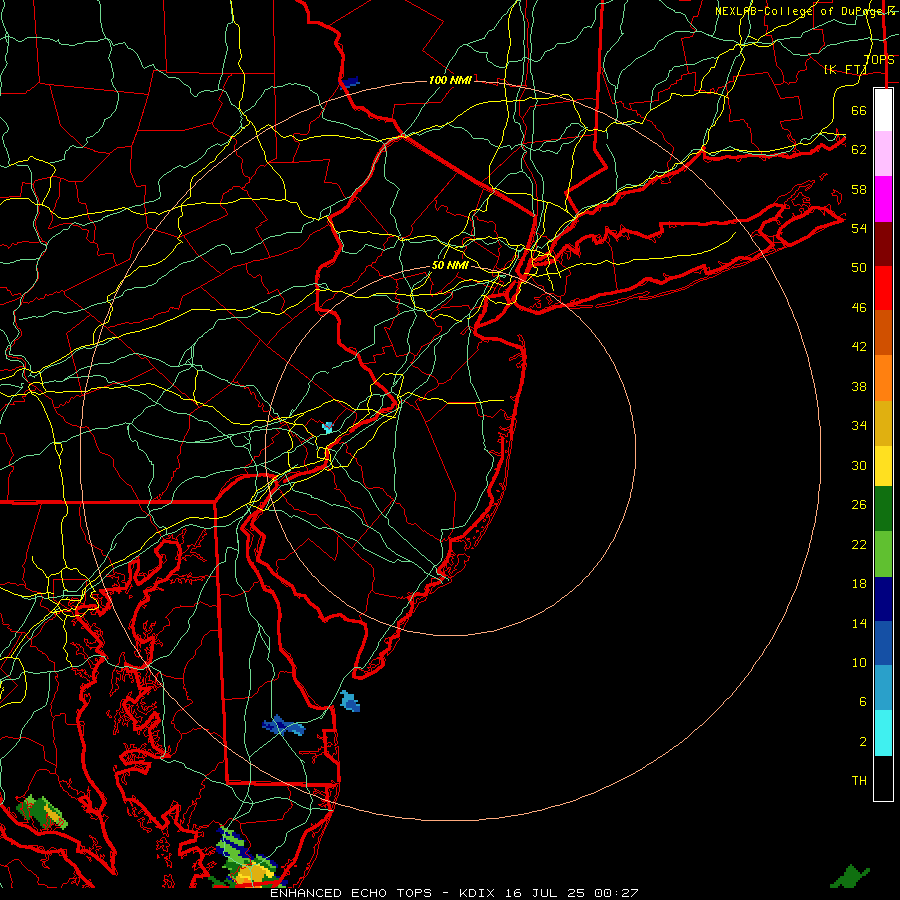The image size is (900, 900).
Task: Click the legend value '2'
Action: pyautogui.click(x=863, y=742)
